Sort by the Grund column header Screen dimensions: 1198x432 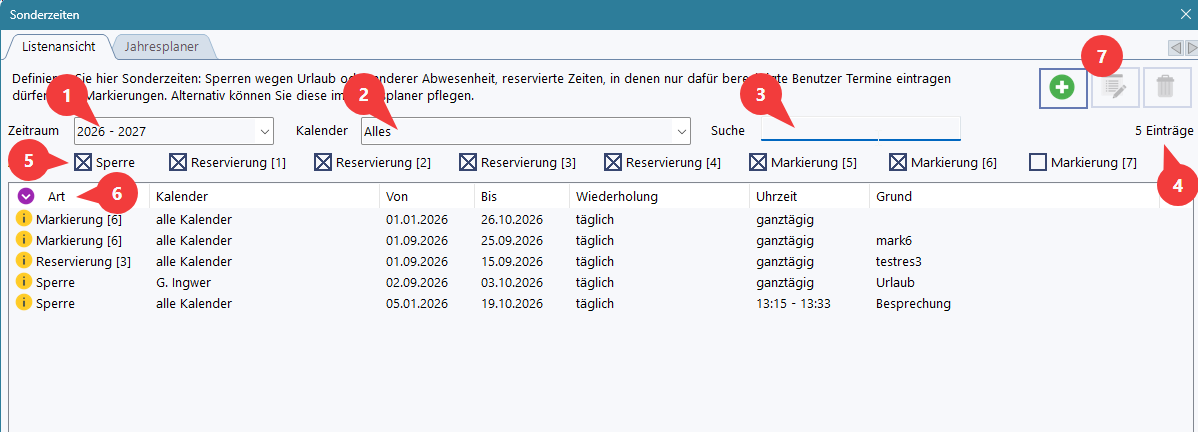pyautogui.click(x=1015, y=197)
